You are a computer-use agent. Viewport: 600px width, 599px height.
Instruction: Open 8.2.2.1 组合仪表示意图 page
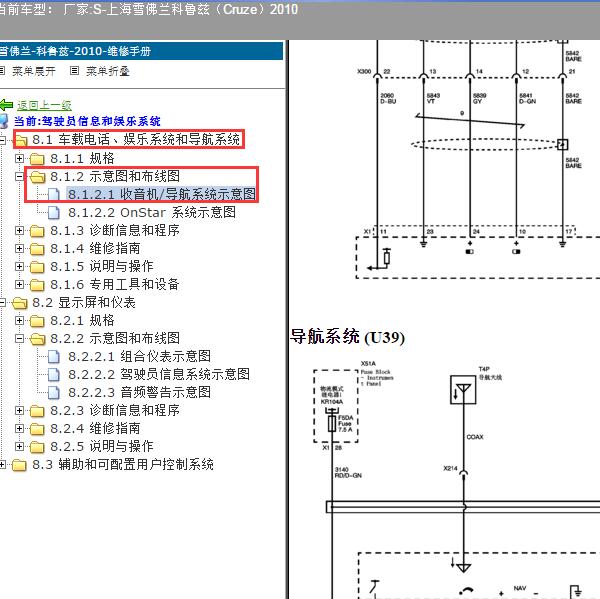(139, 356)
